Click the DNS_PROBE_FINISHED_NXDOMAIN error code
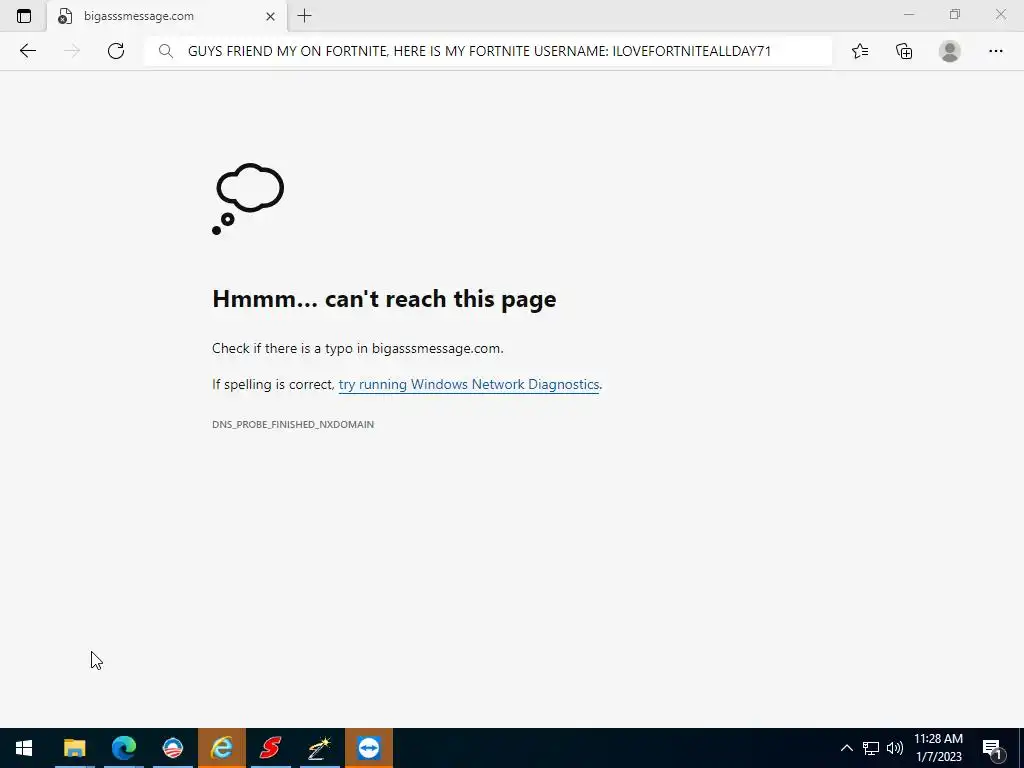This screenshot has width=1024, height=768. pos(293,424)
